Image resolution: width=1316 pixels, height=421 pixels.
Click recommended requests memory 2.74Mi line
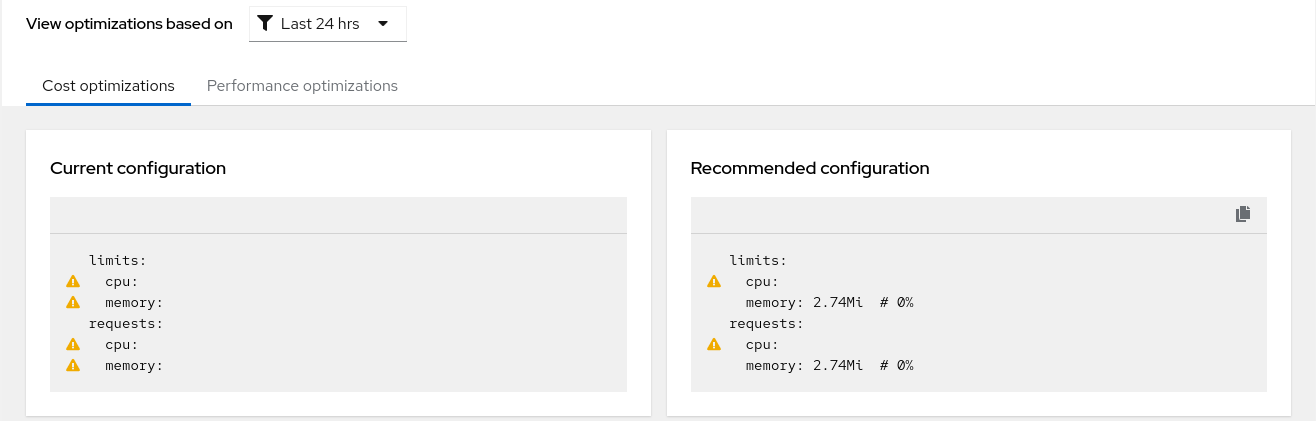coord(829,366)
